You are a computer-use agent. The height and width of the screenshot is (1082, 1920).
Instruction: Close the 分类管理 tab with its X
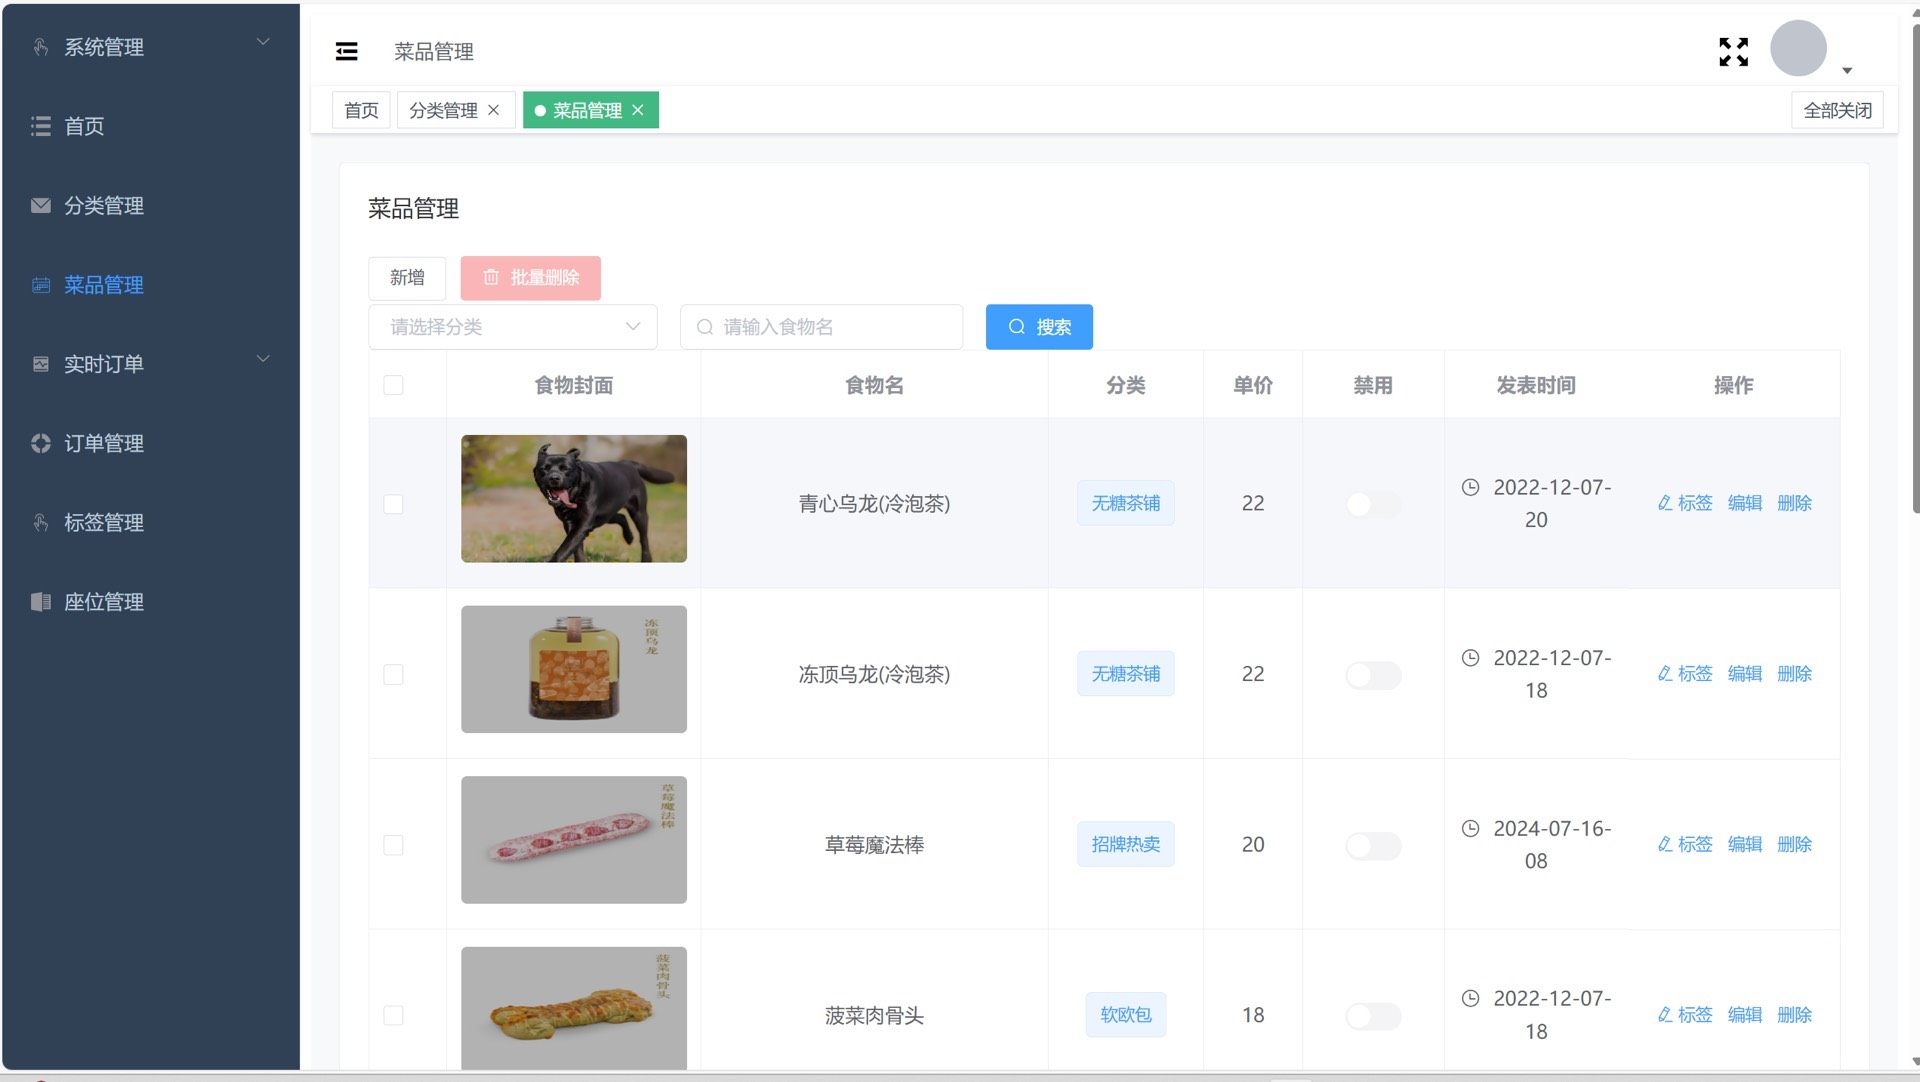click(494, 110)
